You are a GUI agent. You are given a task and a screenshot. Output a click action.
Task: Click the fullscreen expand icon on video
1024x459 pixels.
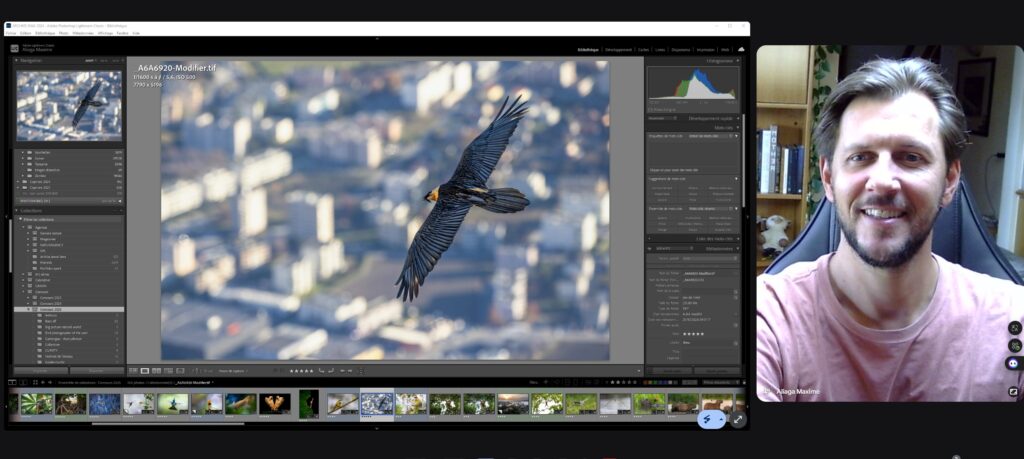738,419
